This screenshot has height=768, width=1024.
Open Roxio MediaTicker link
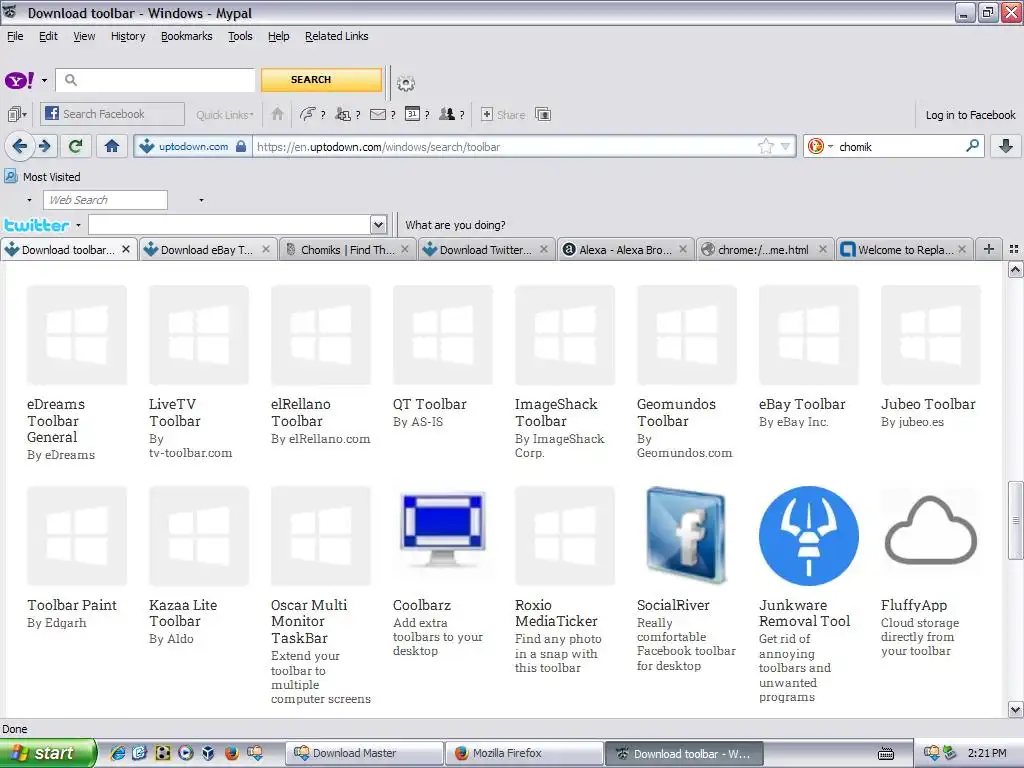tap(556, 613)
